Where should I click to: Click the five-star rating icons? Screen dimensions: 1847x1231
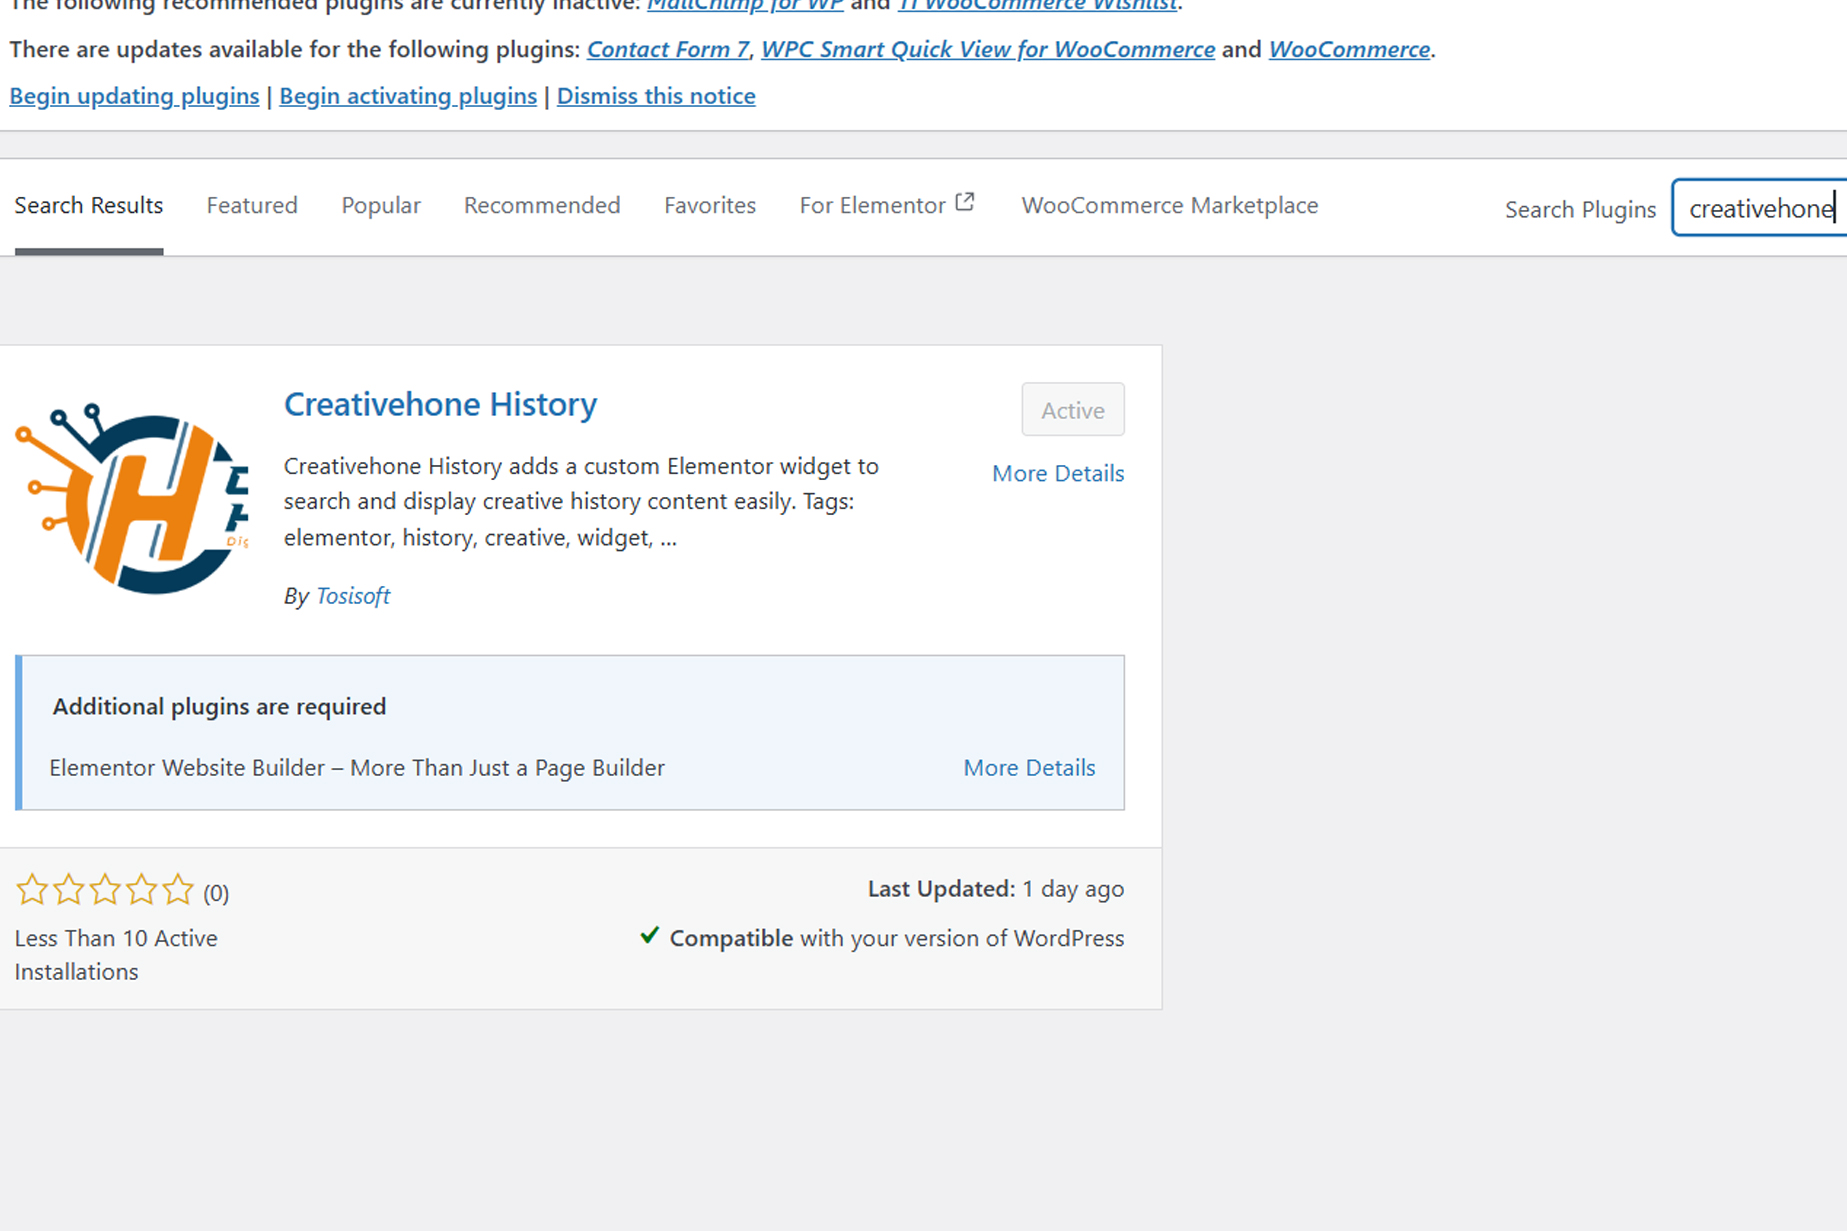pyautogui.click(x=105, y=890)
